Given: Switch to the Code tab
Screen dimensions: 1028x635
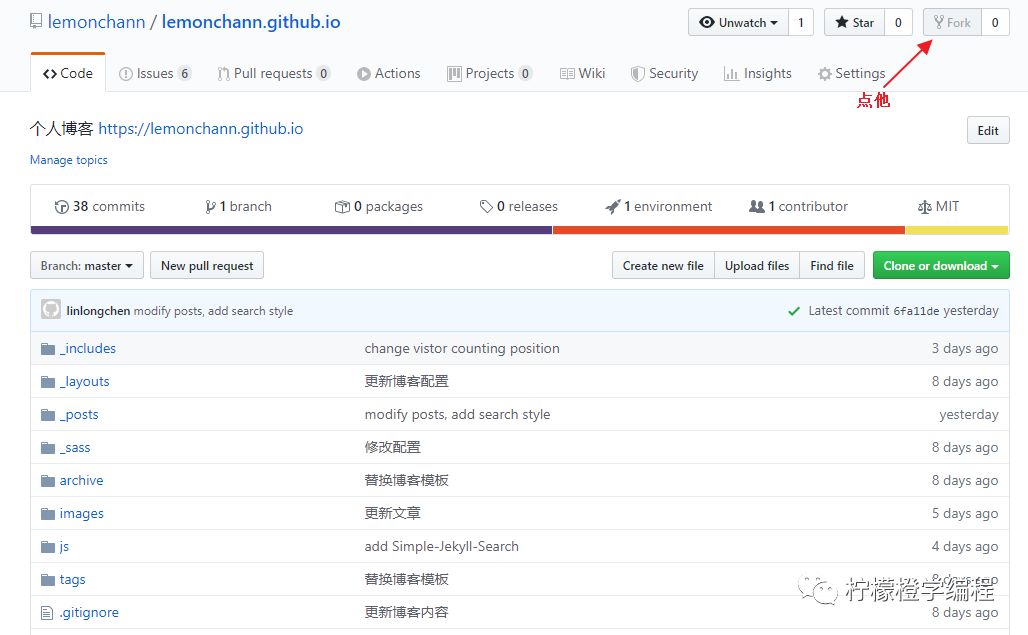Looking at the screenshot, I should [x=68, y=73].
